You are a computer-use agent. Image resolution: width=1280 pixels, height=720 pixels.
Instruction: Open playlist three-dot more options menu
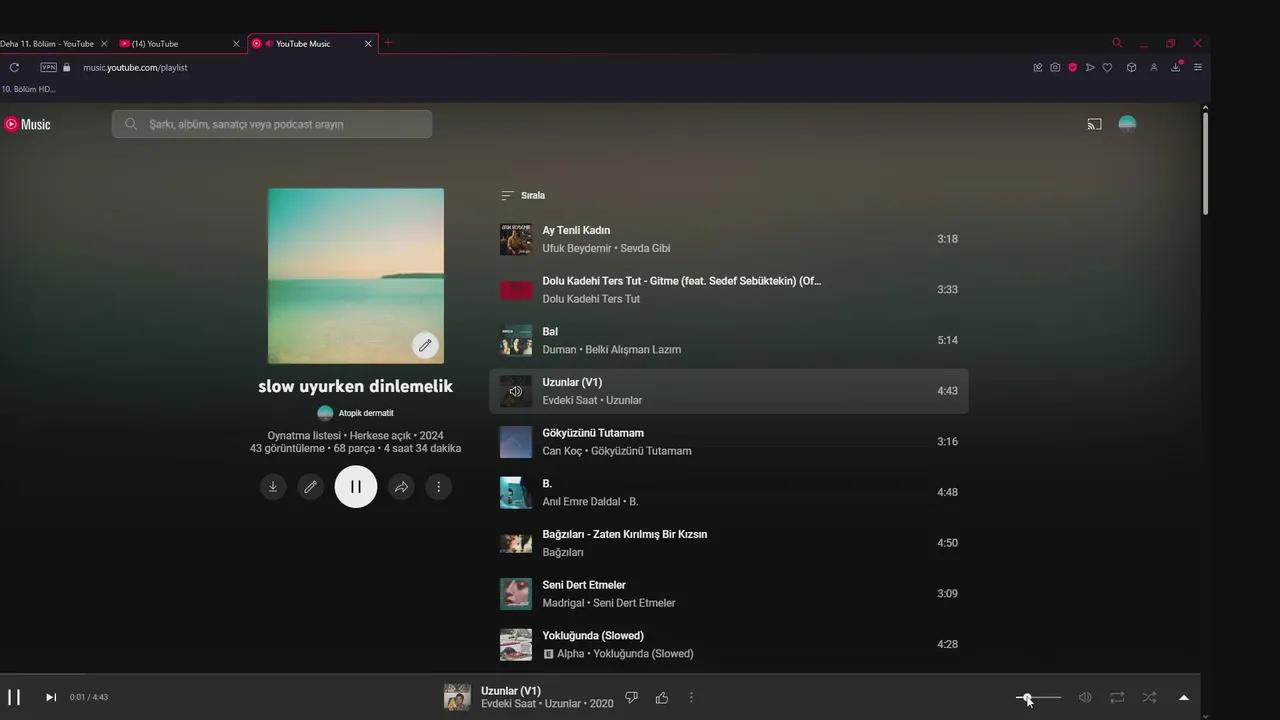tap(438, 487)
